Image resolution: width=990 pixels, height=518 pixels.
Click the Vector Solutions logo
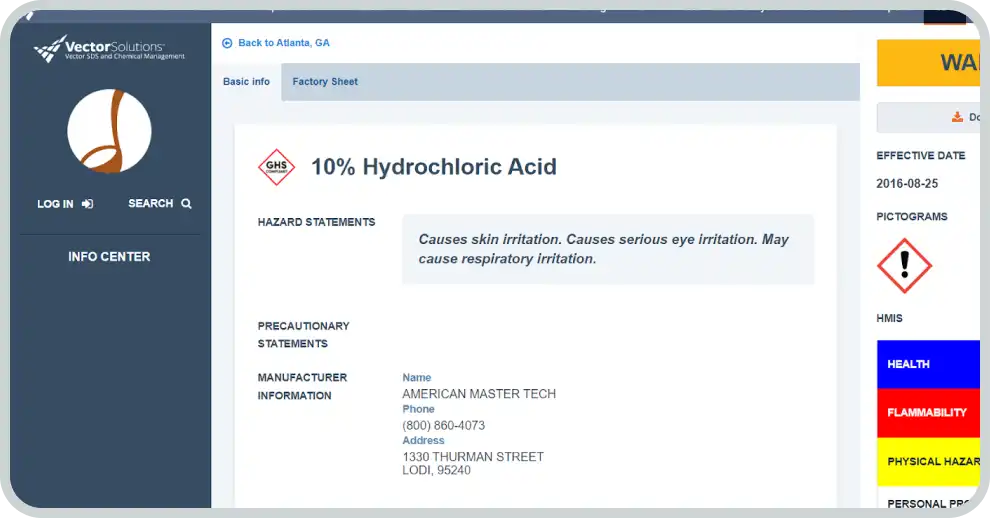109,49
